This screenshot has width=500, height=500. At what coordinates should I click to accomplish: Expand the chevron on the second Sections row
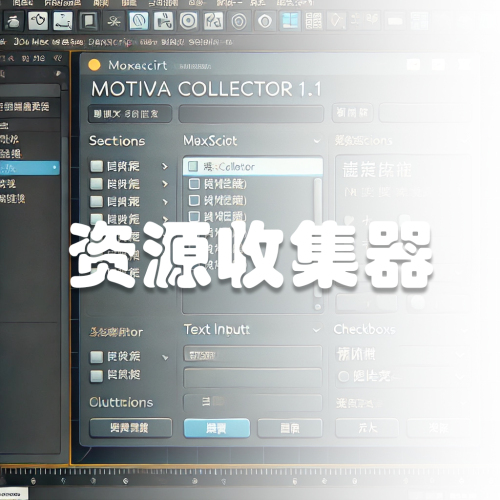point(165,184)
